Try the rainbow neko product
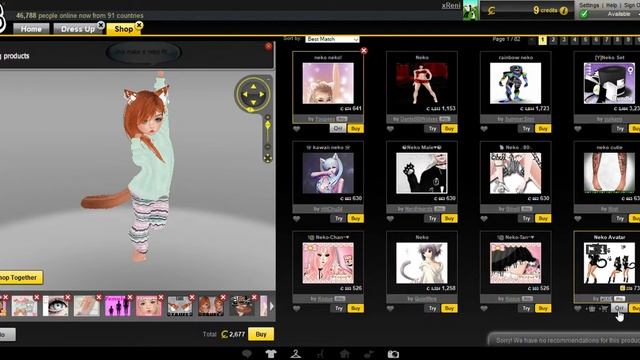 click(526, 129)
